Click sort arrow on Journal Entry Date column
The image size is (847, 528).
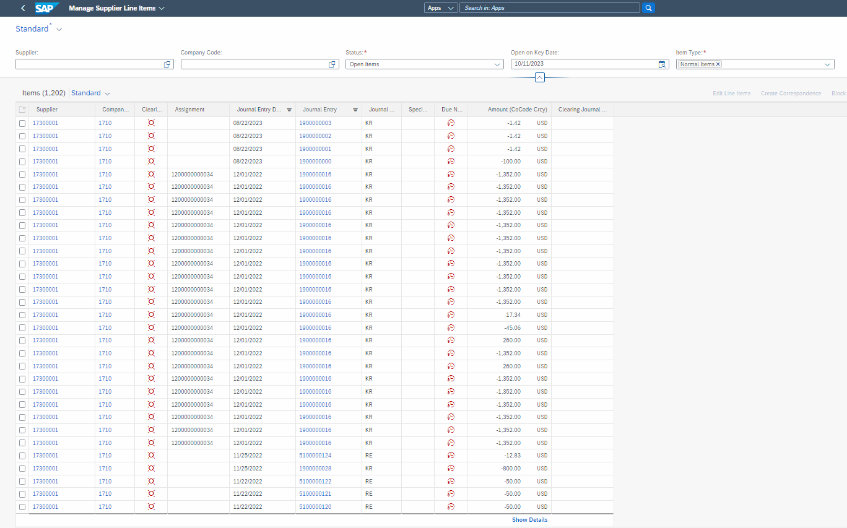pos(289,109)
